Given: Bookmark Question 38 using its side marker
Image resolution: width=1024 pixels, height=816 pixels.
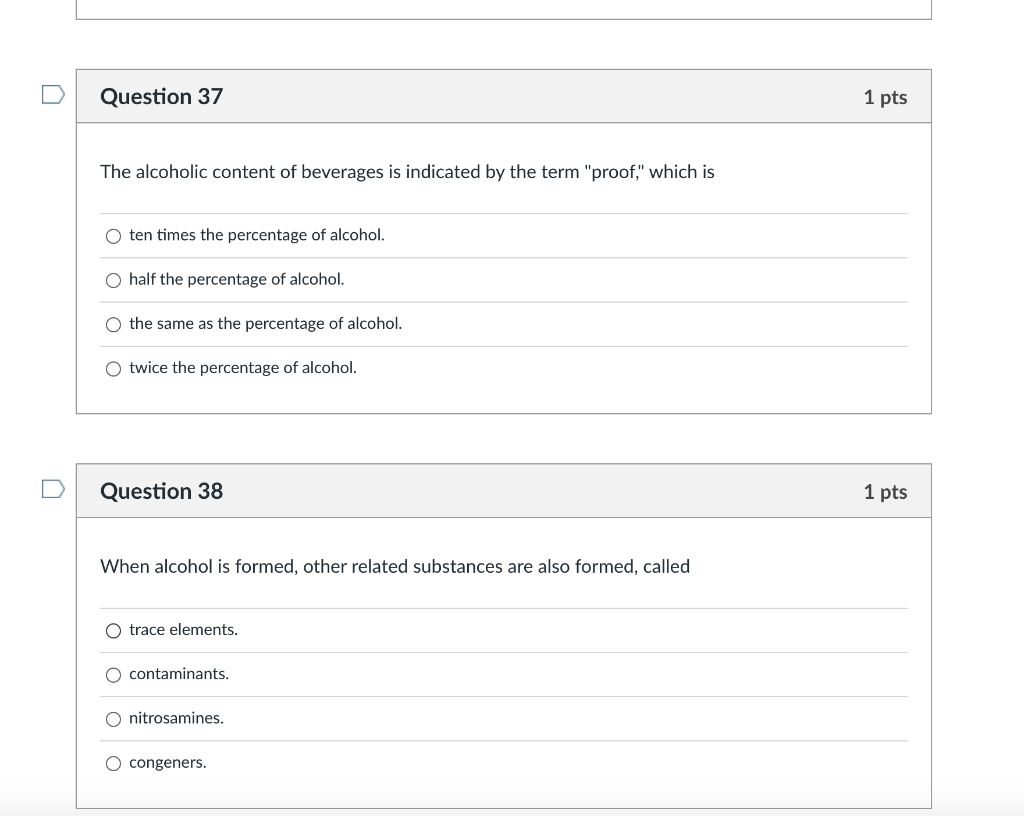Looking at the screenshot, I should [x=53, y=489].
